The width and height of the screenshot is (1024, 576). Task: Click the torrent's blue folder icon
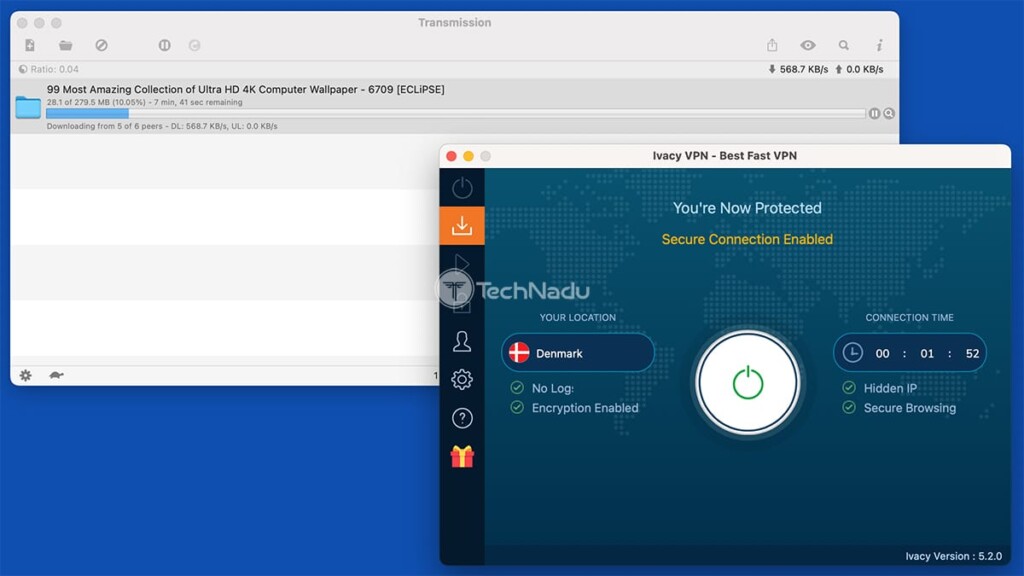coord(28,107)
